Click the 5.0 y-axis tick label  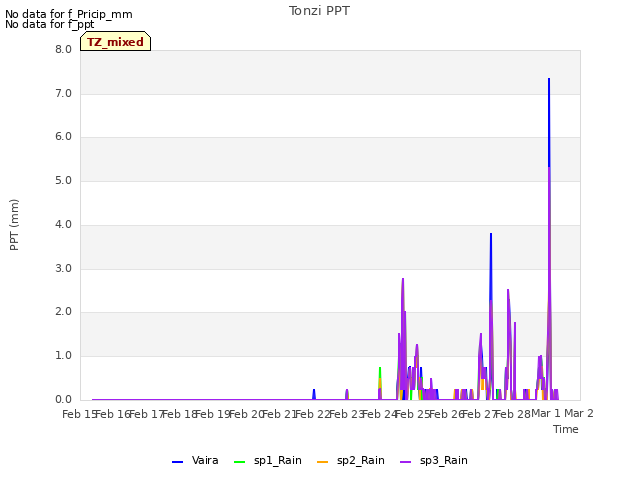[x=64, y=181]
